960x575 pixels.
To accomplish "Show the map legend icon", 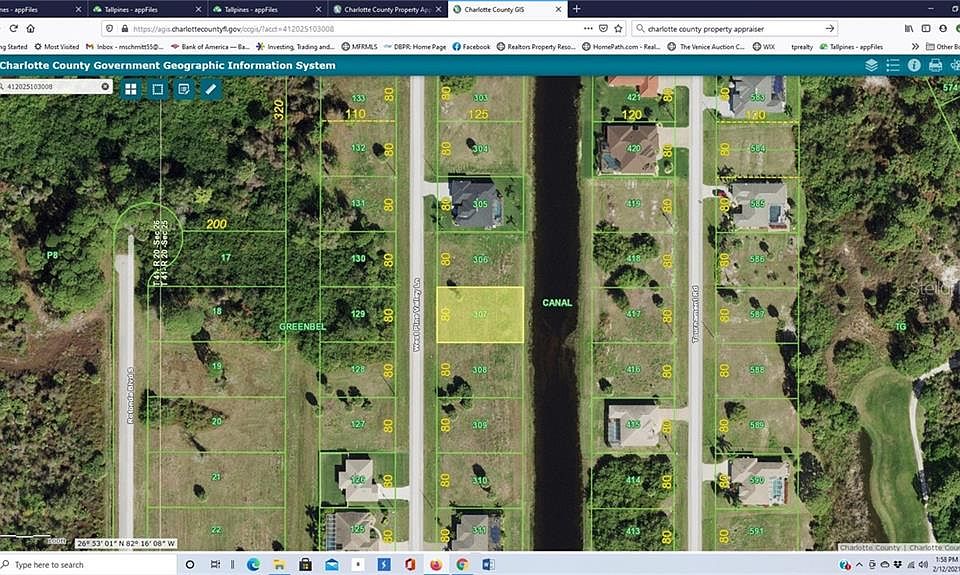I will pyautogui.click(x=893, y=65).
